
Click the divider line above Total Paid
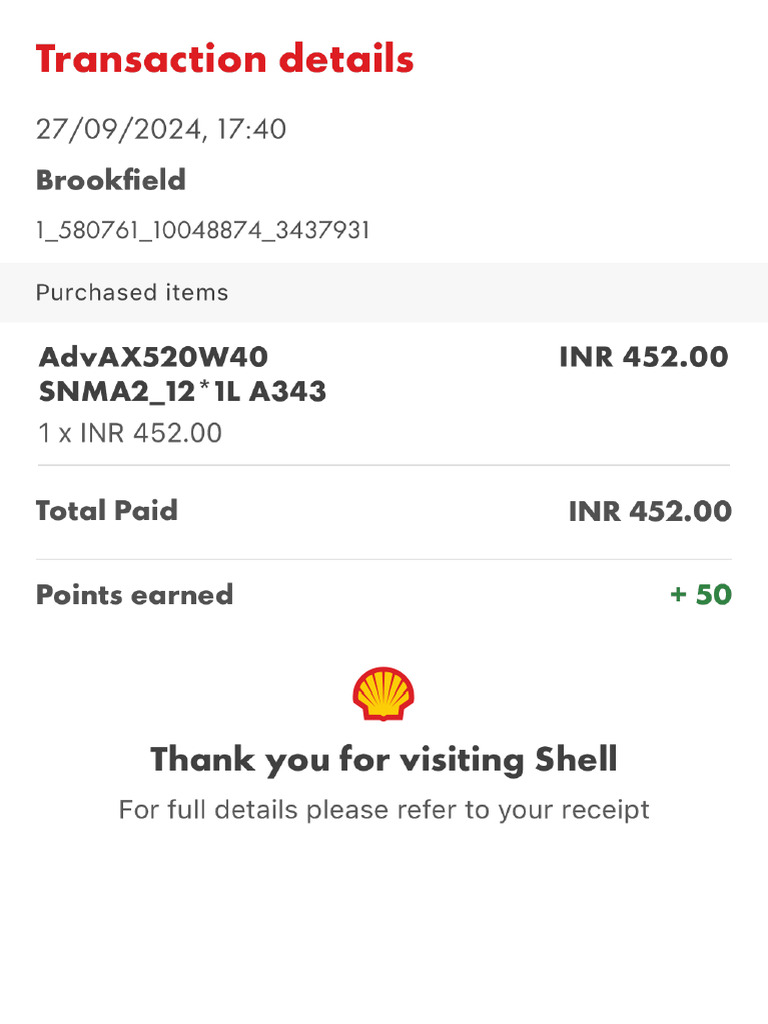tap(384, 466)
